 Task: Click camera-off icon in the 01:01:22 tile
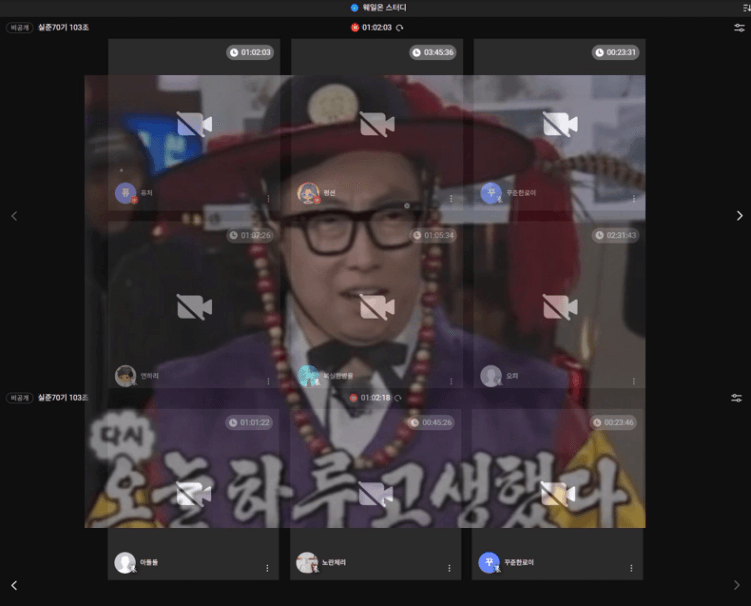click(x=193, y=494)
